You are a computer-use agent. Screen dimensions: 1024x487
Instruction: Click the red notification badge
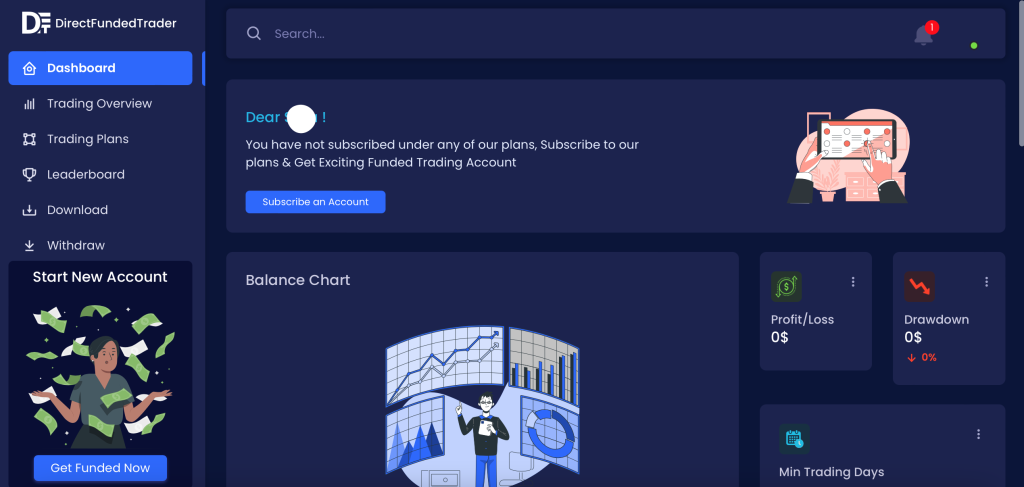pyautogui.click(x=932, y=27)
